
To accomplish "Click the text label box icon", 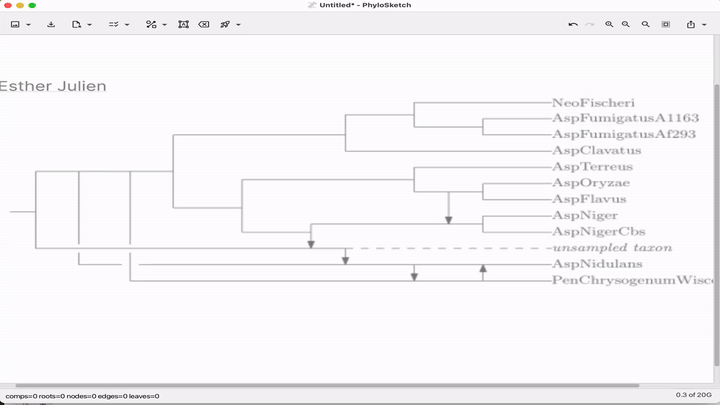I will [x=183, y=24].
